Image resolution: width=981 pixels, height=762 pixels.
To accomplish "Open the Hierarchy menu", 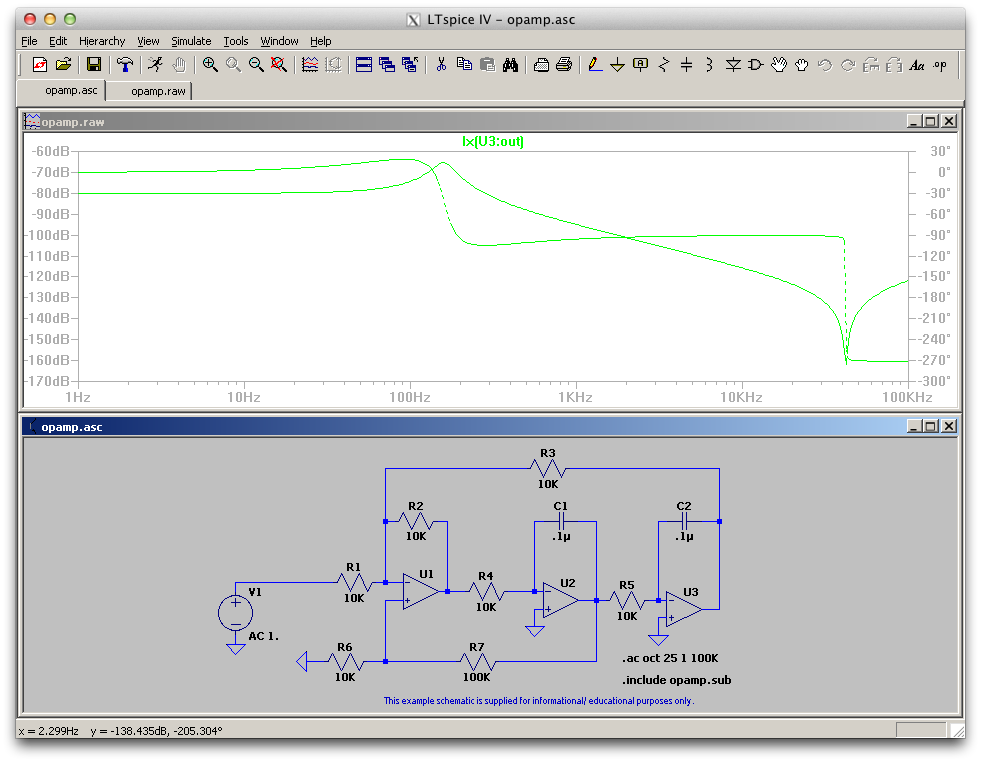I will coord(102,41).
